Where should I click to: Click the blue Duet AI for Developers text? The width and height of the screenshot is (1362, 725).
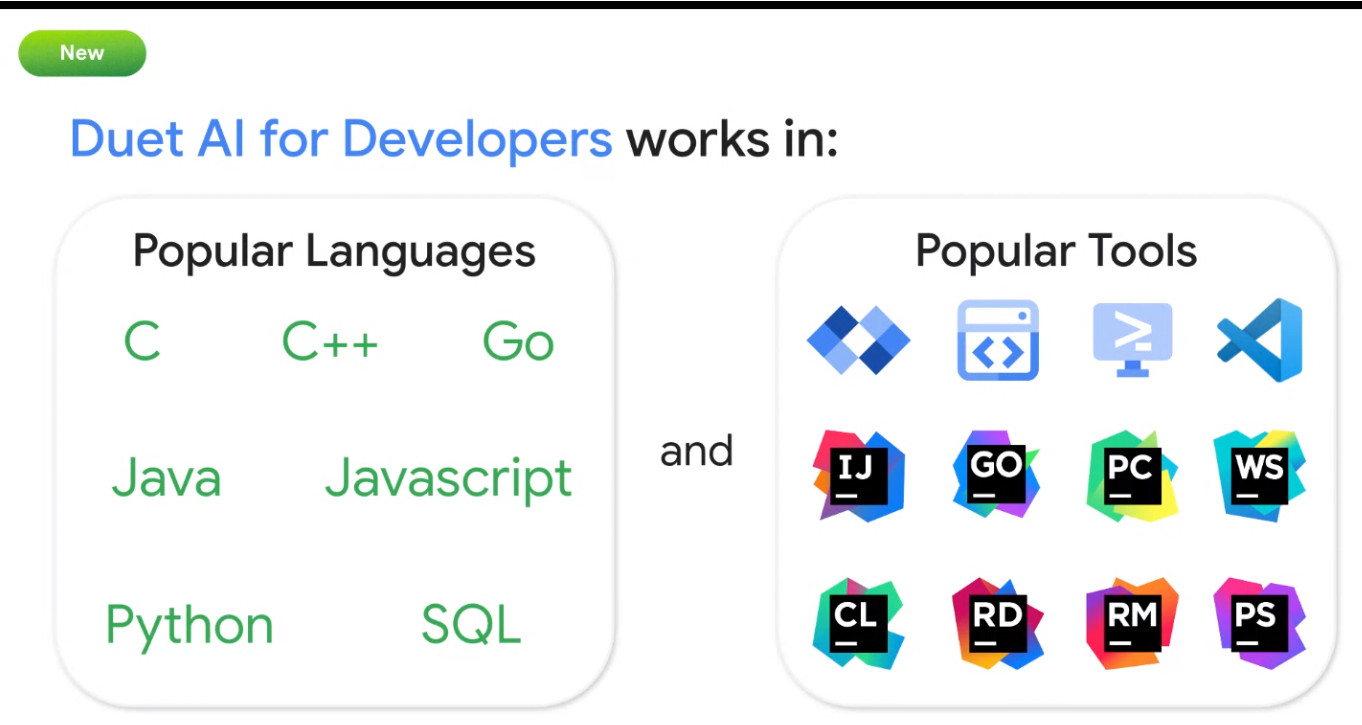click(341, 140)
